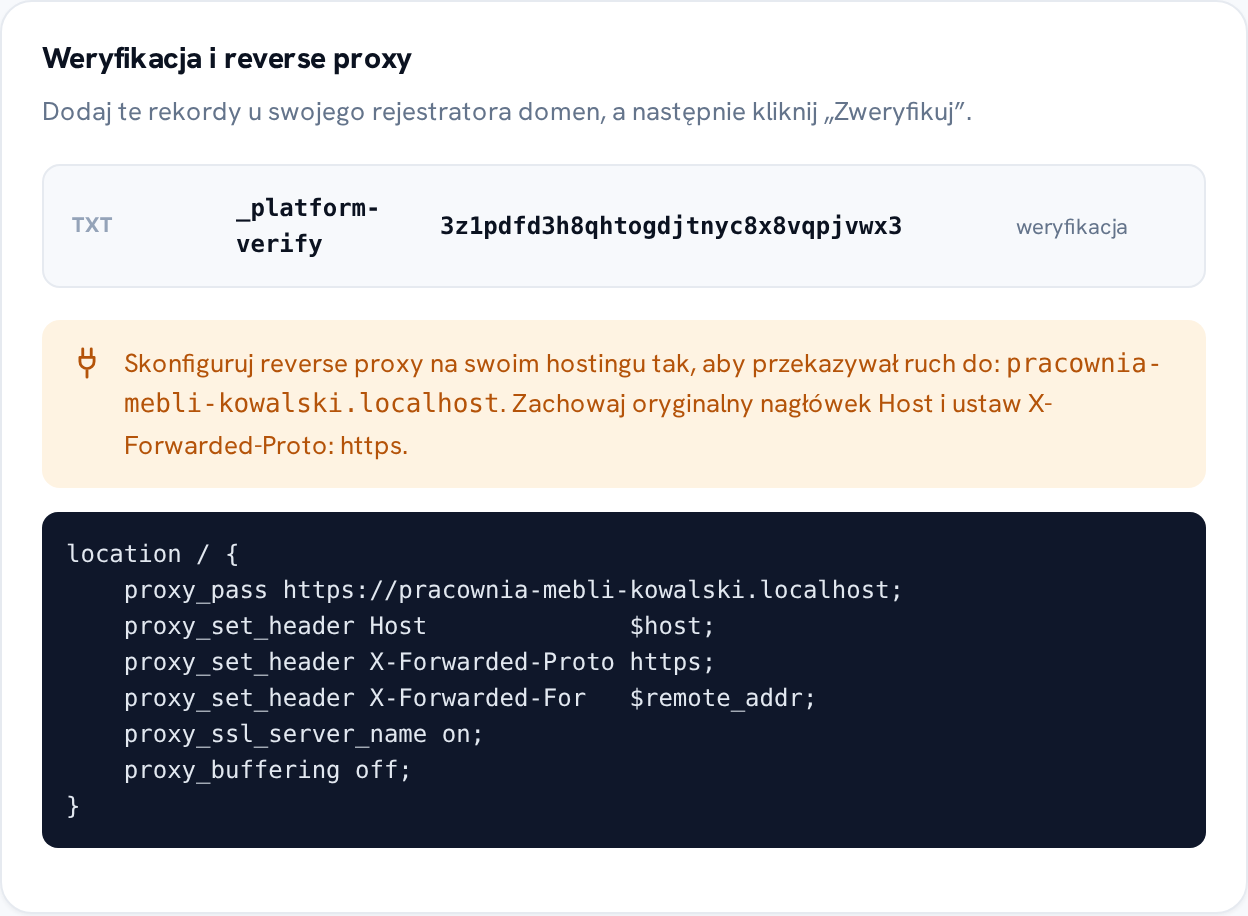
Task: Click the closing brace in the code block
Action: (72, 806)
